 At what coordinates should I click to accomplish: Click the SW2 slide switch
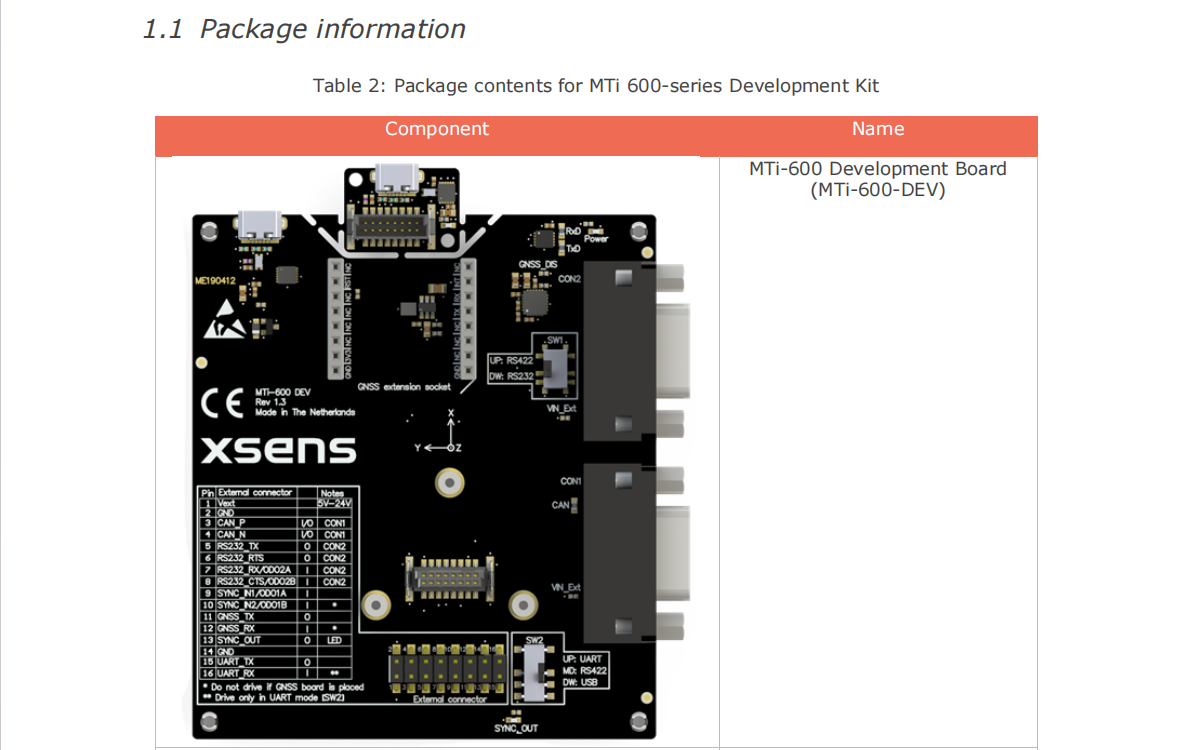[534, 672]
